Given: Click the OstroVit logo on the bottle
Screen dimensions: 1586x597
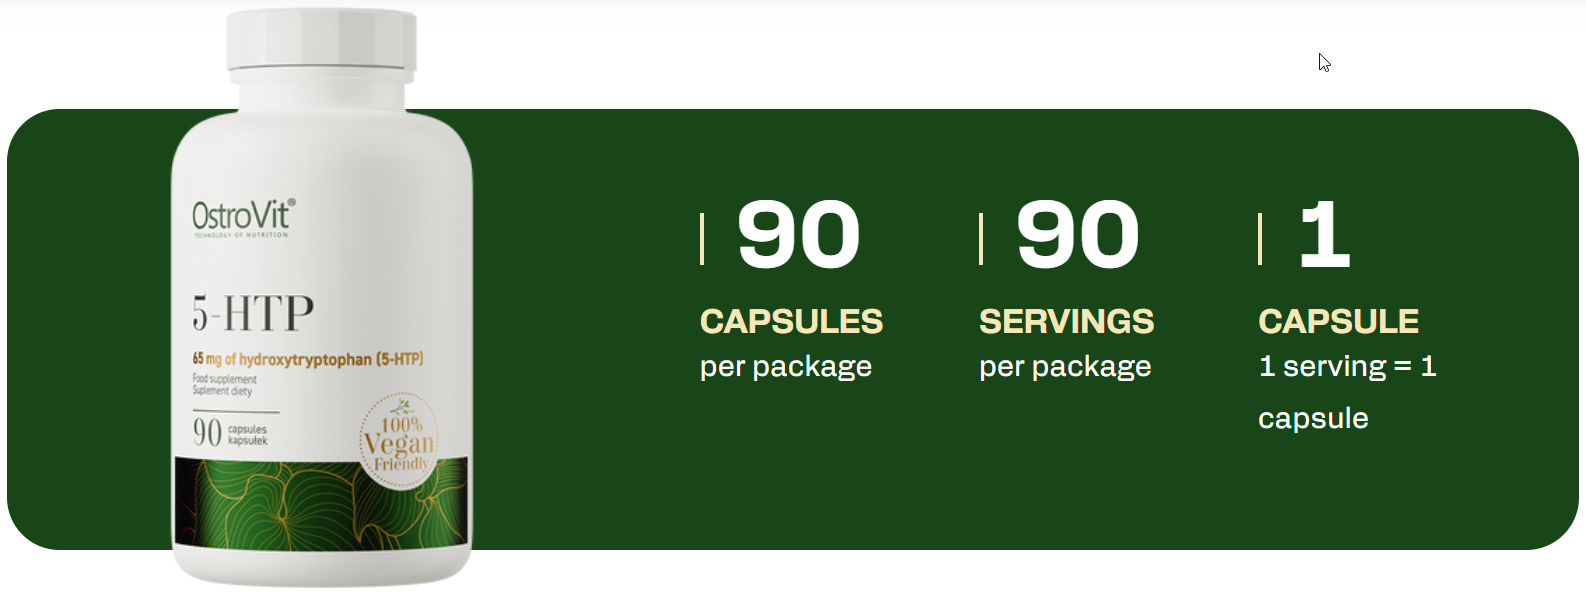Looking at the screenshot, I should click(243, 217).
